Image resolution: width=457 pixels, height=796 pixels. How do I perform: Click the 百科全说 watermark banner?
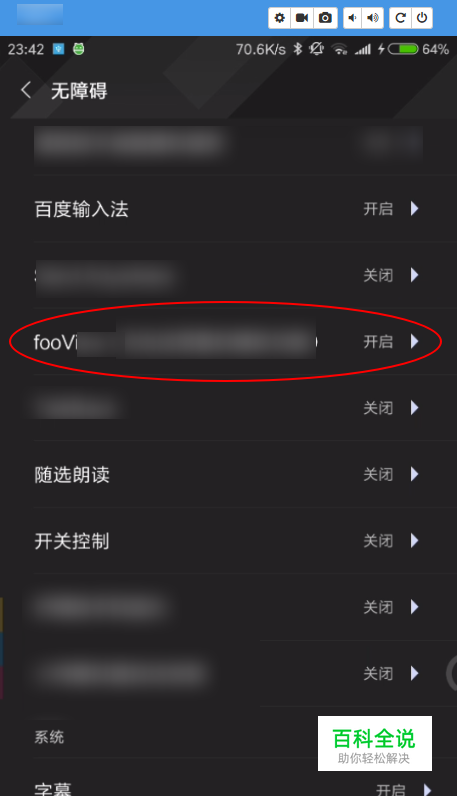tap(375, 743)
